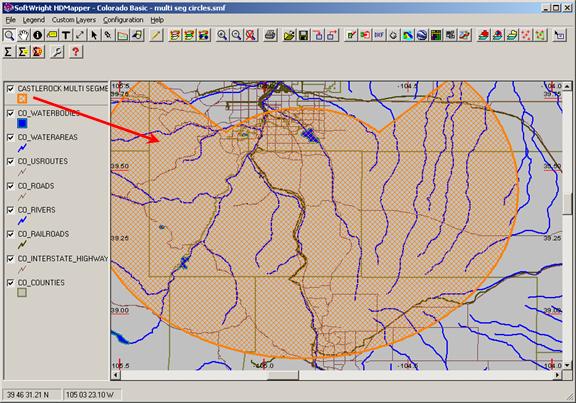
Task: Click the circular target ring icon
Action: click(393, 35)
